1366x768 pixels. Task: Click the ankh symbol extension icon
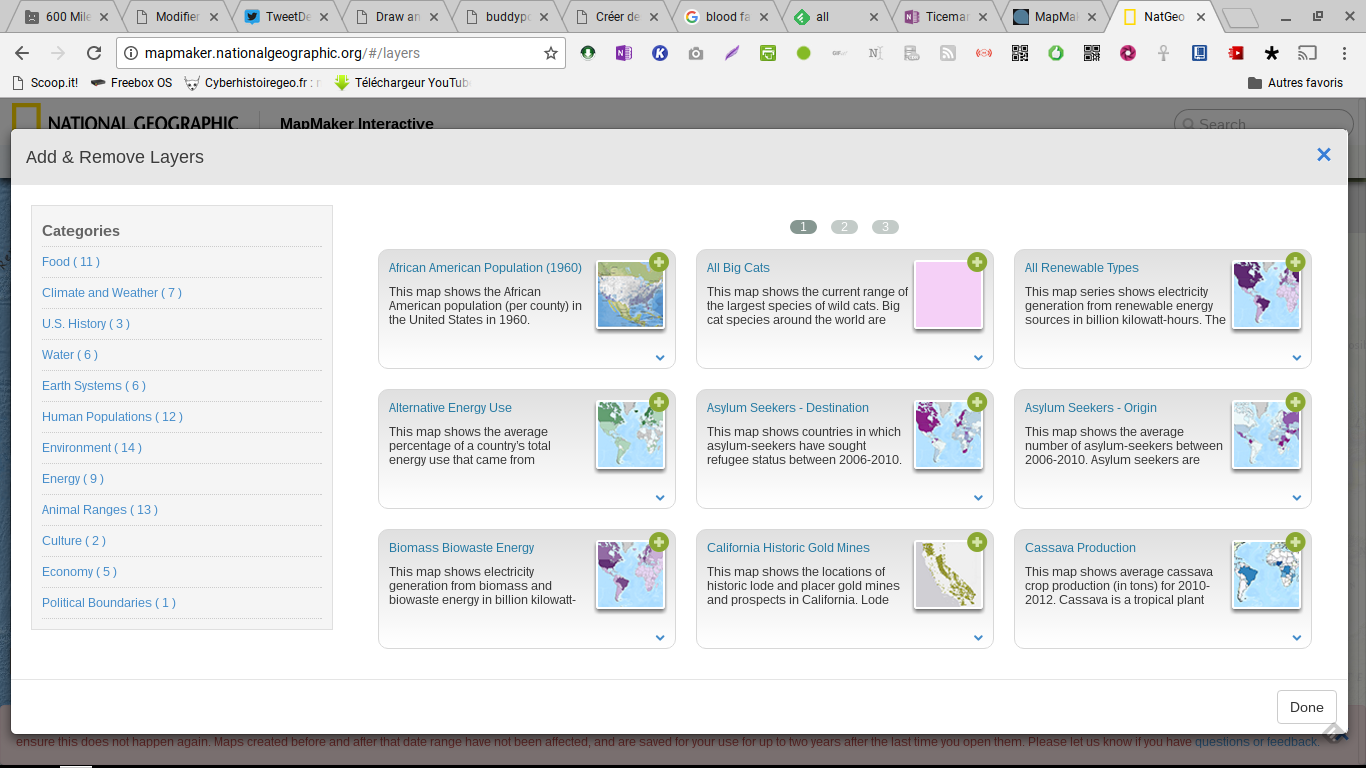[1163, 53]
